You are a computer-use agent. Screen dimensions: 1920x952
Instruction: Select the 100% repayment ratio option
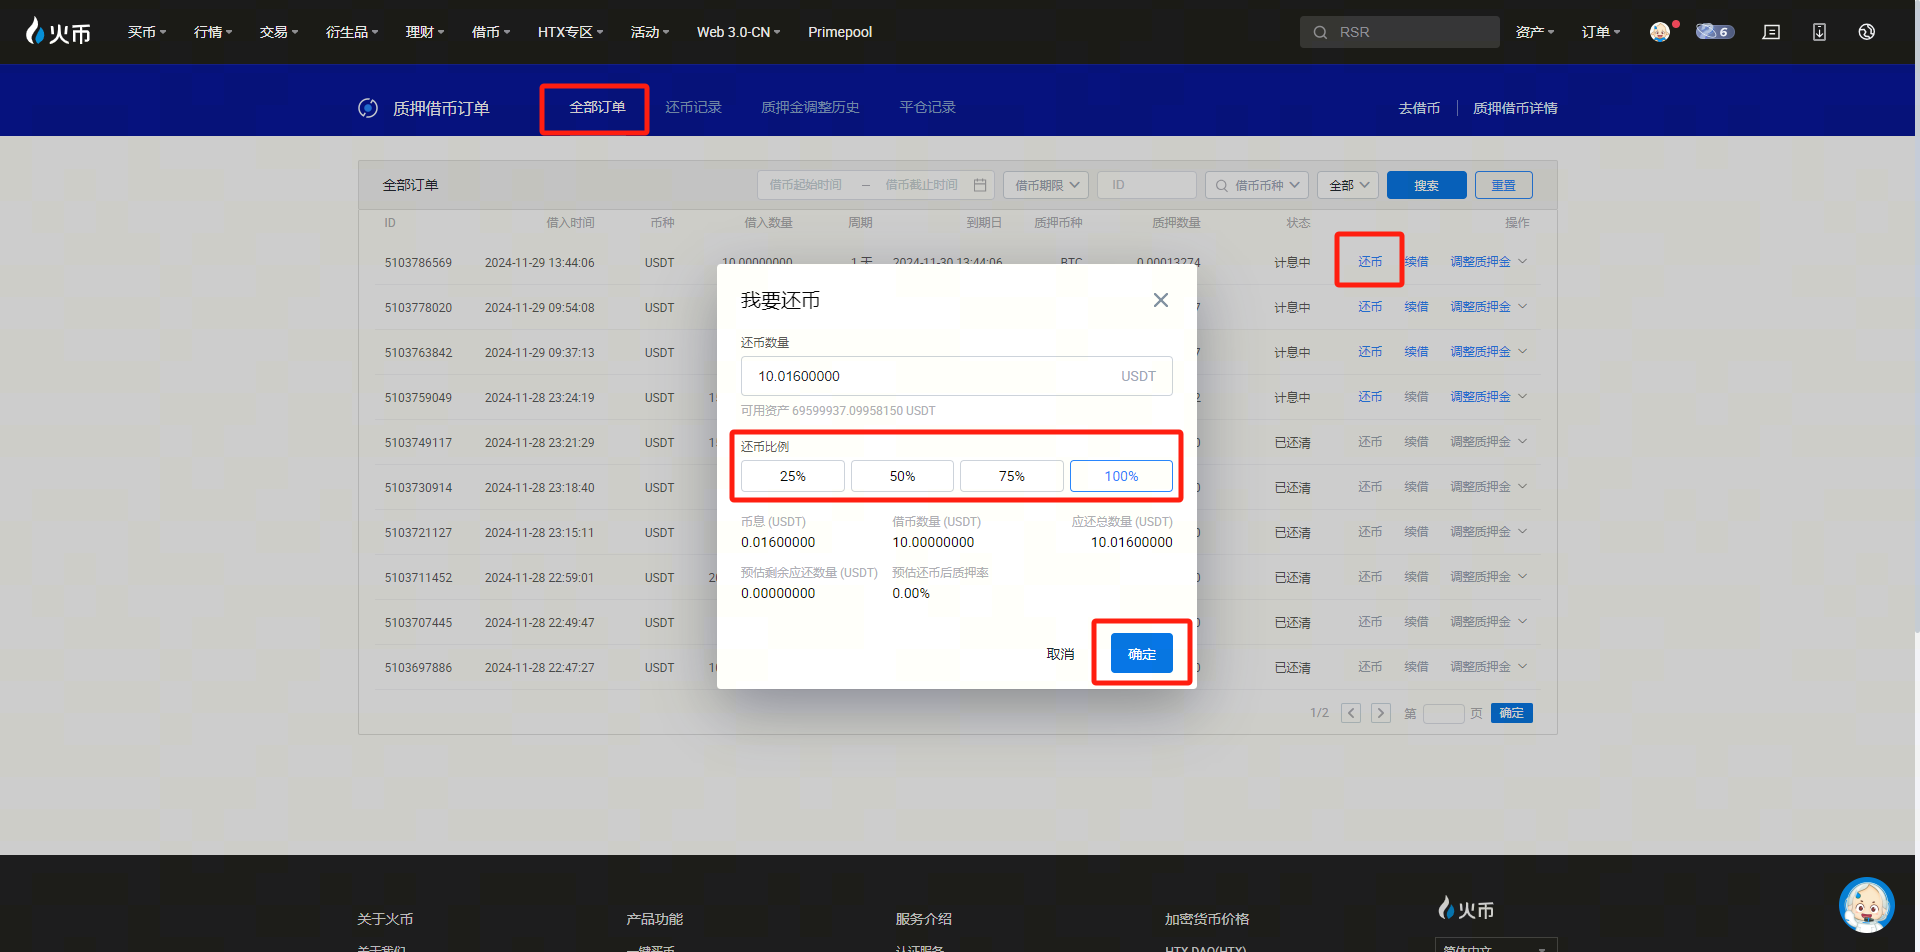point(1121,476)
